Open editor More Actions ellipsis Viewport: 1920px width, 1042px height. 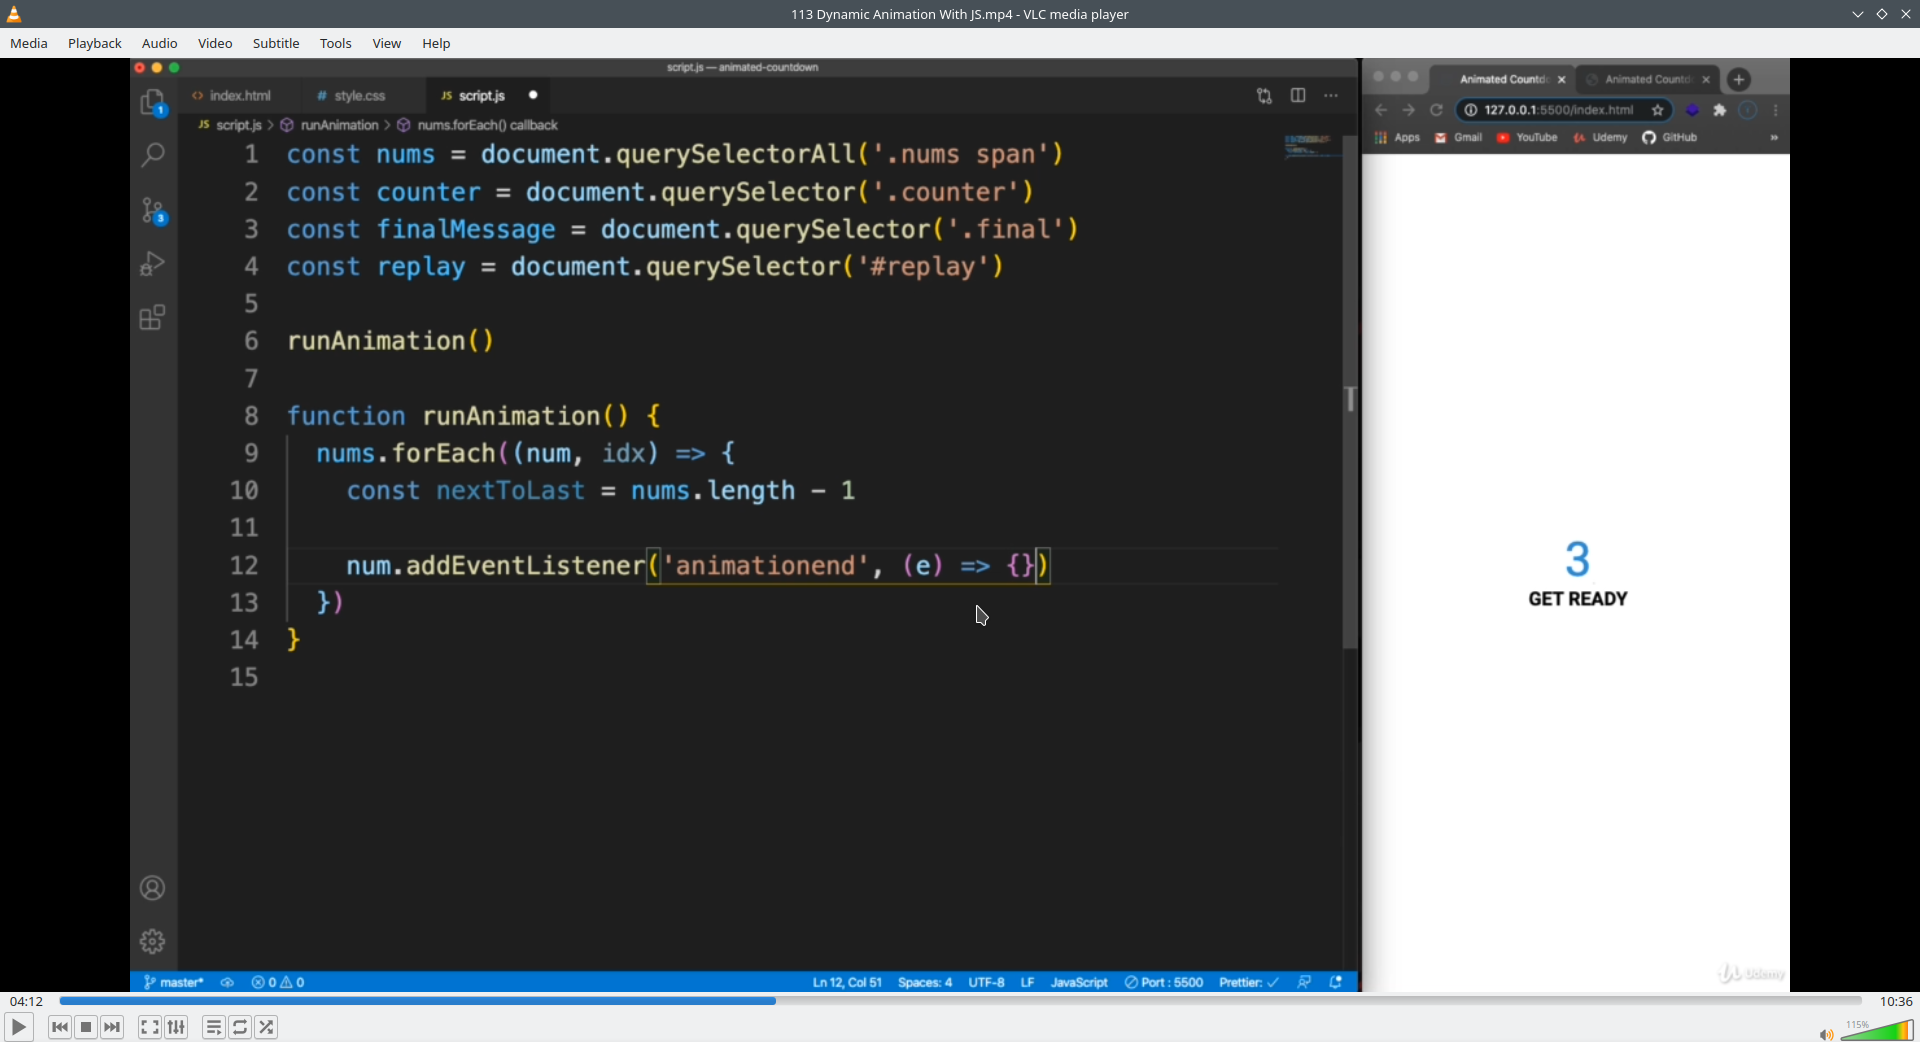(1331, 96)
